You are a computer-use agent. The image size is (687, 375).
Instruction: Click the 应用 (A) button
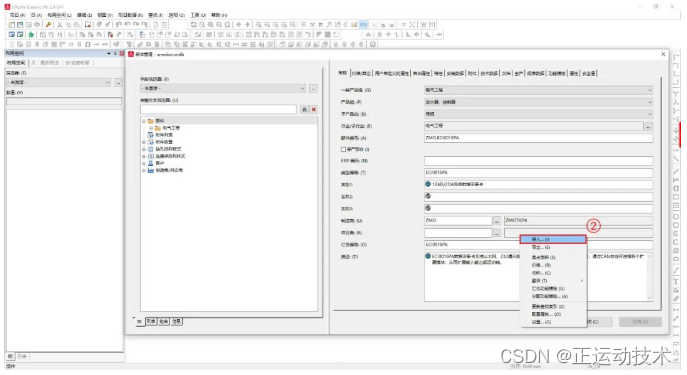640,322
